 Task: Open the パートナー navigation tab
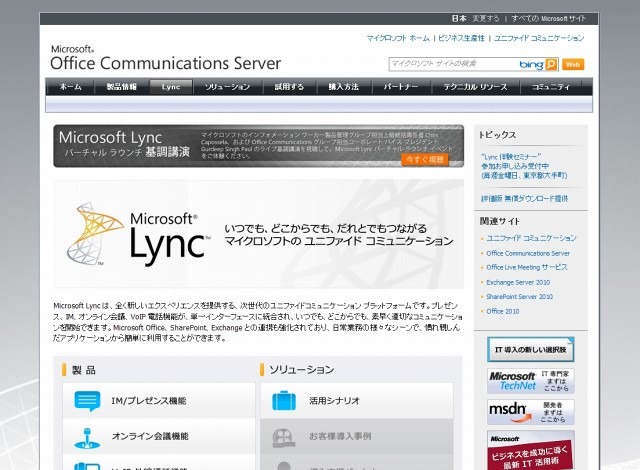click(401, 87)
